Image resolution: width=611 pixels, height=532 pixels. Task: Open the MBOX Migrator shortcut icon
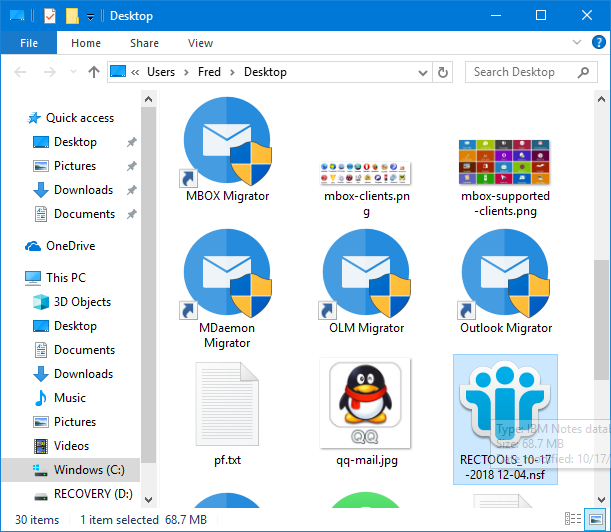227,142
